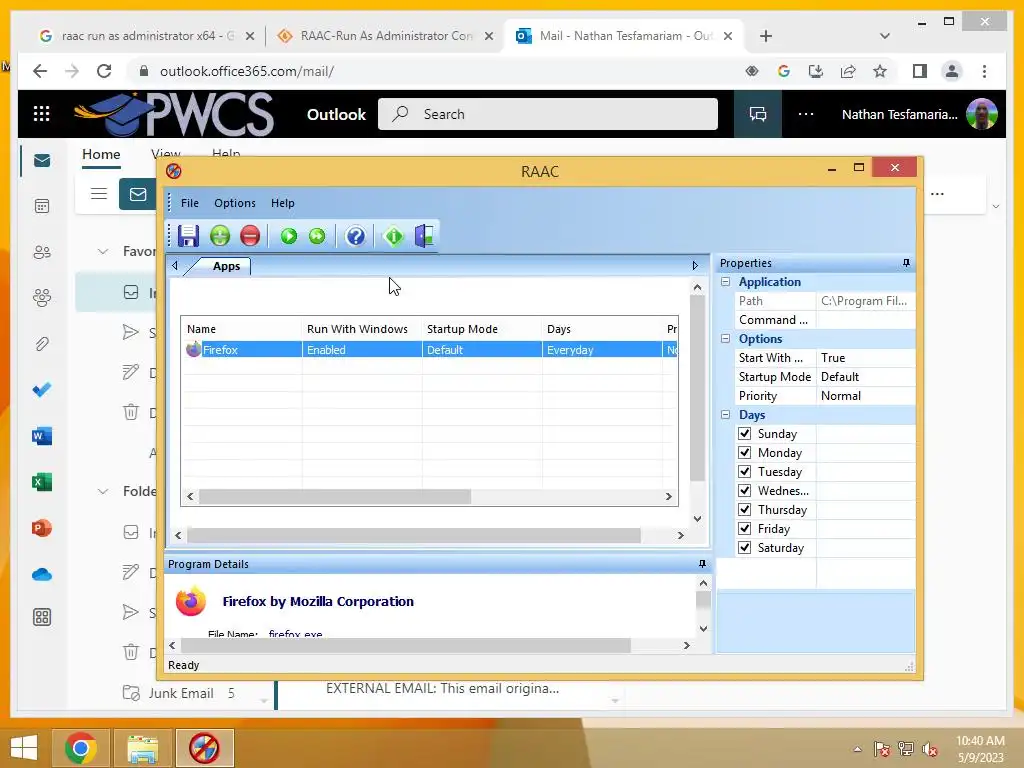Toggle the Thursday checkbox
Screen dimensions: 1024x768
[x=744, y=509]
